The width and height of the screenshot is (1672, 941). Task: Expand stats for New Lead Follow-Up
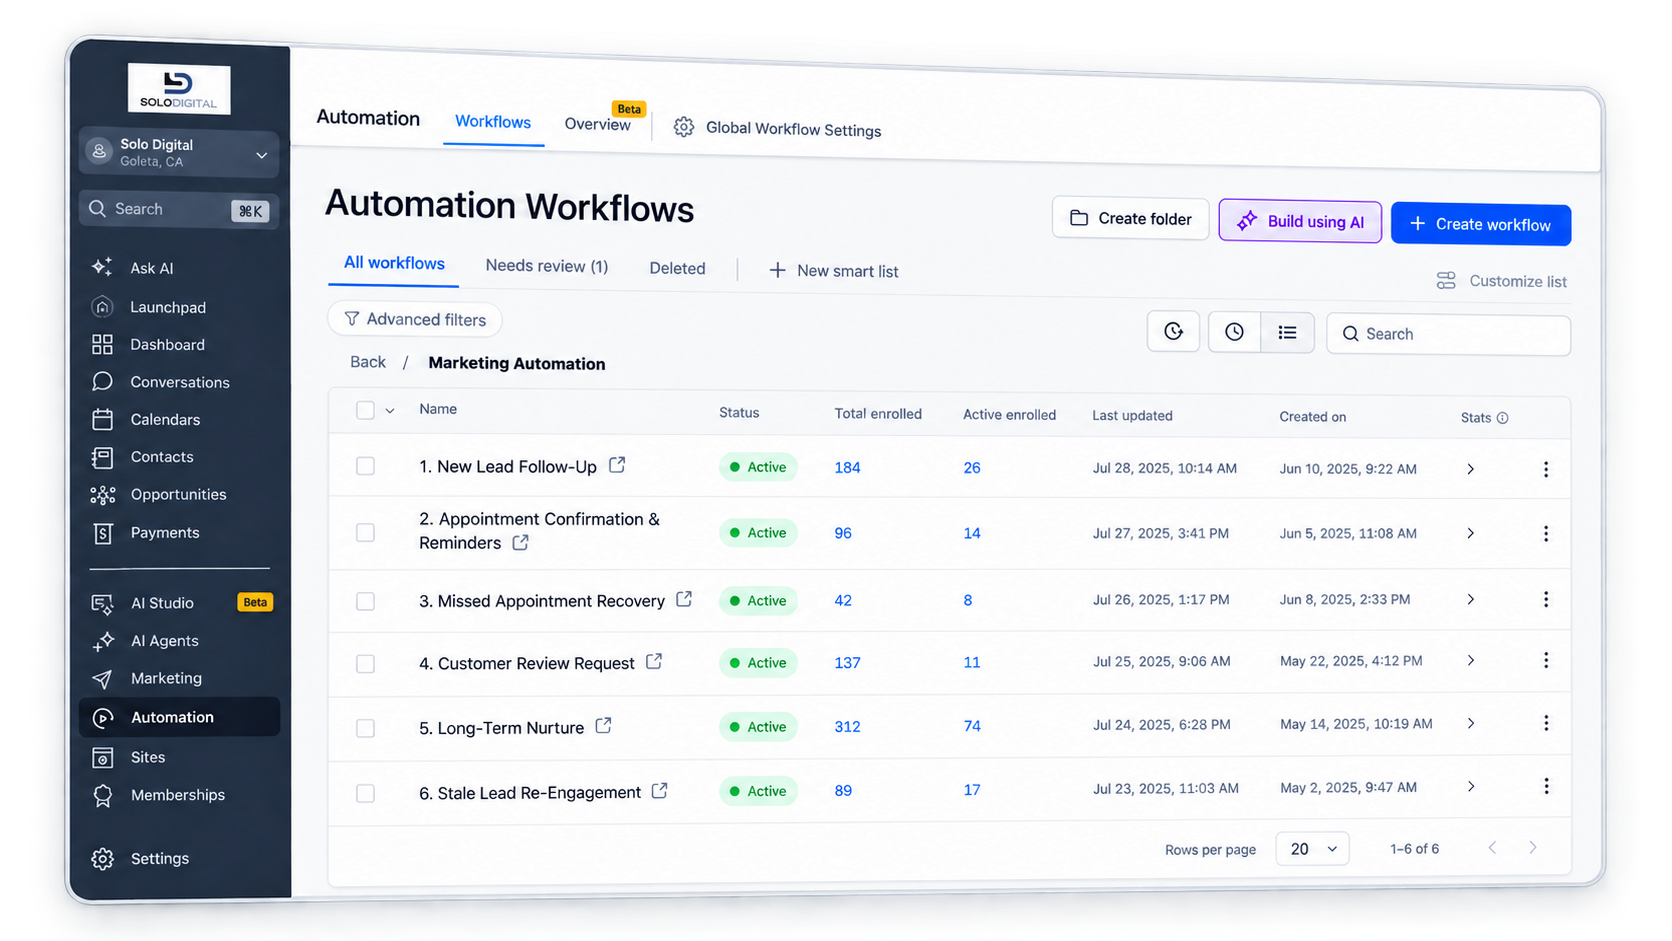tap(1470, 469)
